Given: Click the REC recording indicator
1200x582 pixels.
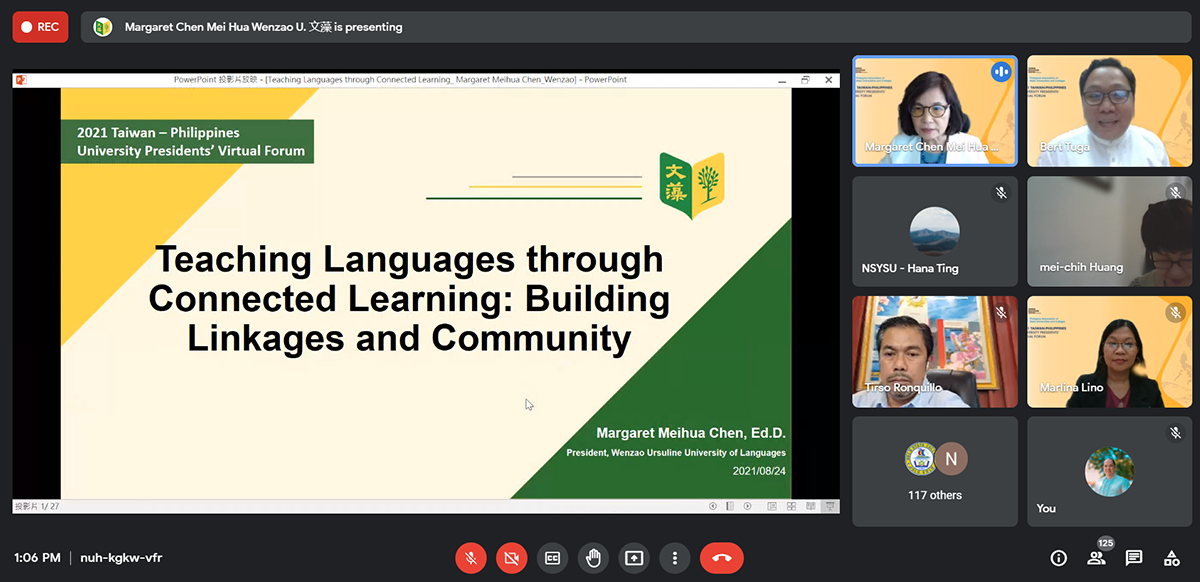Looking at the screenshot, I should [x=40, y=27].
